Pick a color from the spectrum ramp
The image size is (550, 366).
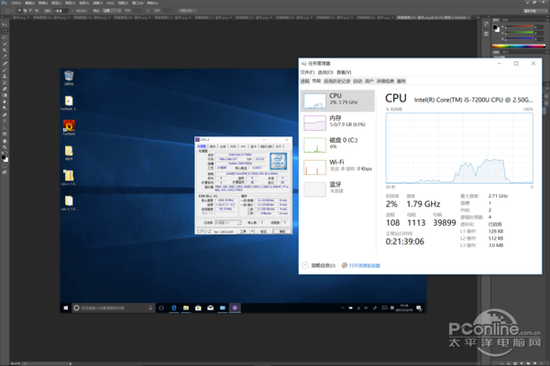click(519, 46)
